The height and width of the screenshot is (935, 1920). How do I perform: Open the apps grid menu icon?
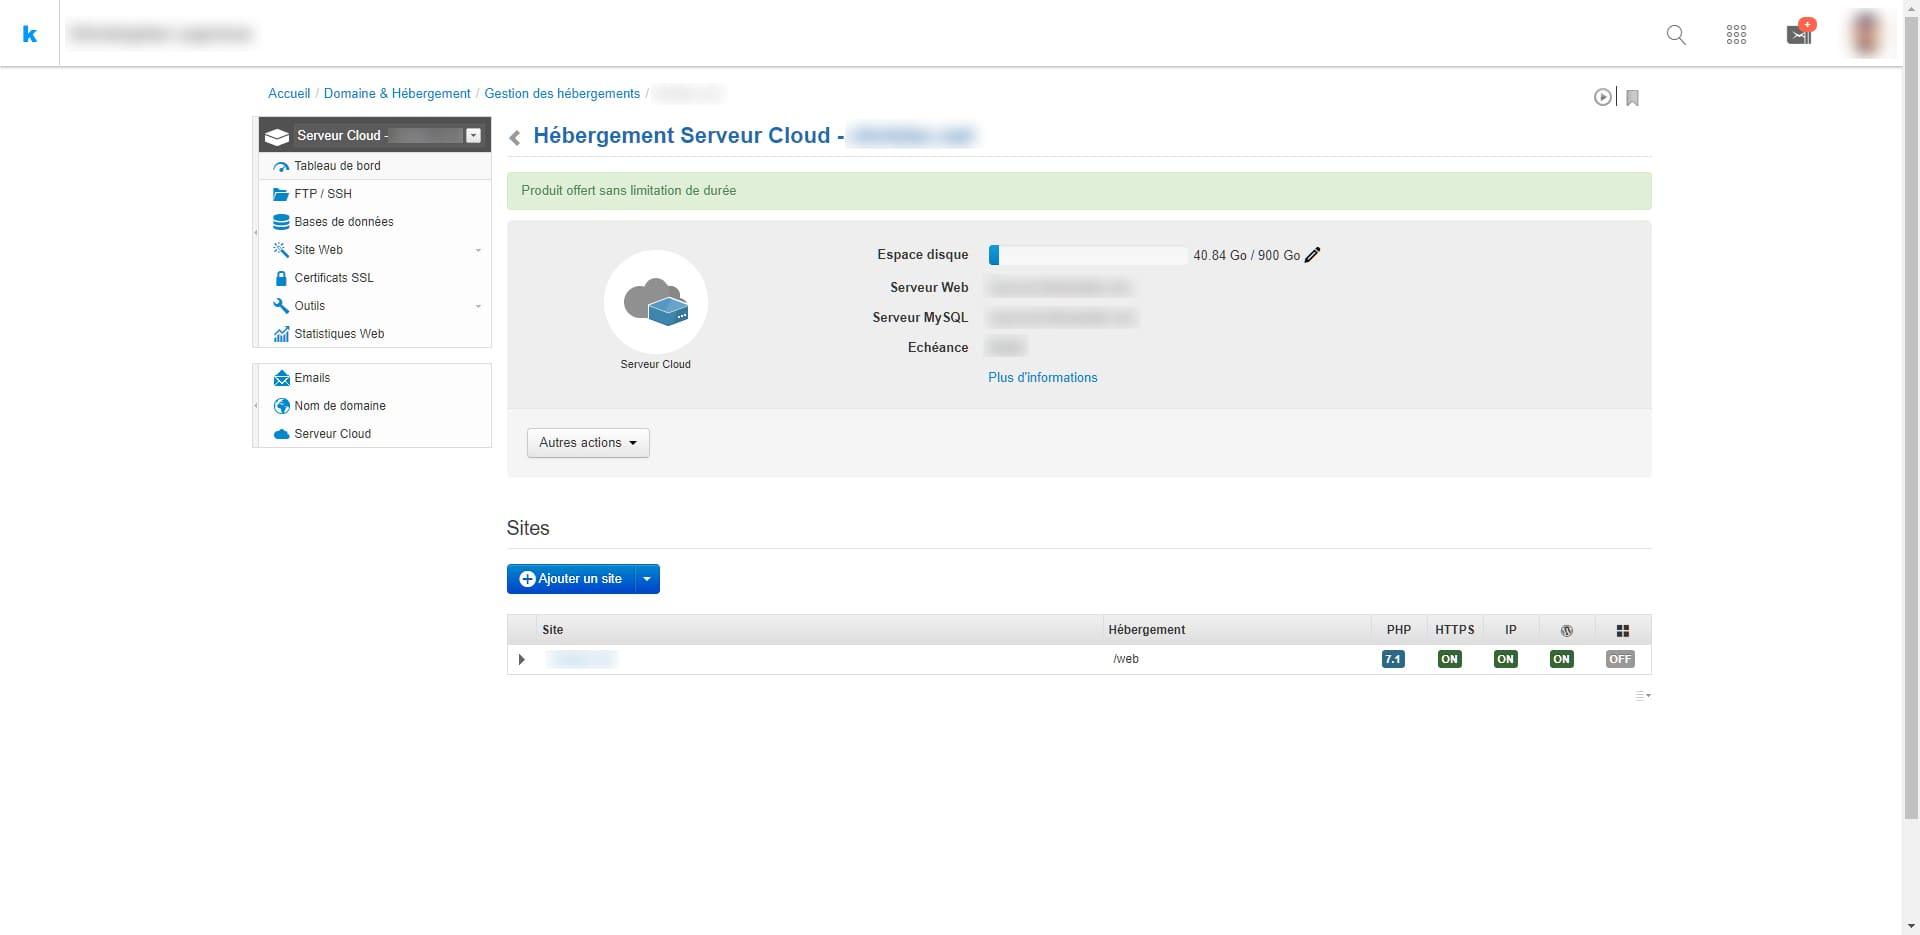click(x=1736, y=35)
